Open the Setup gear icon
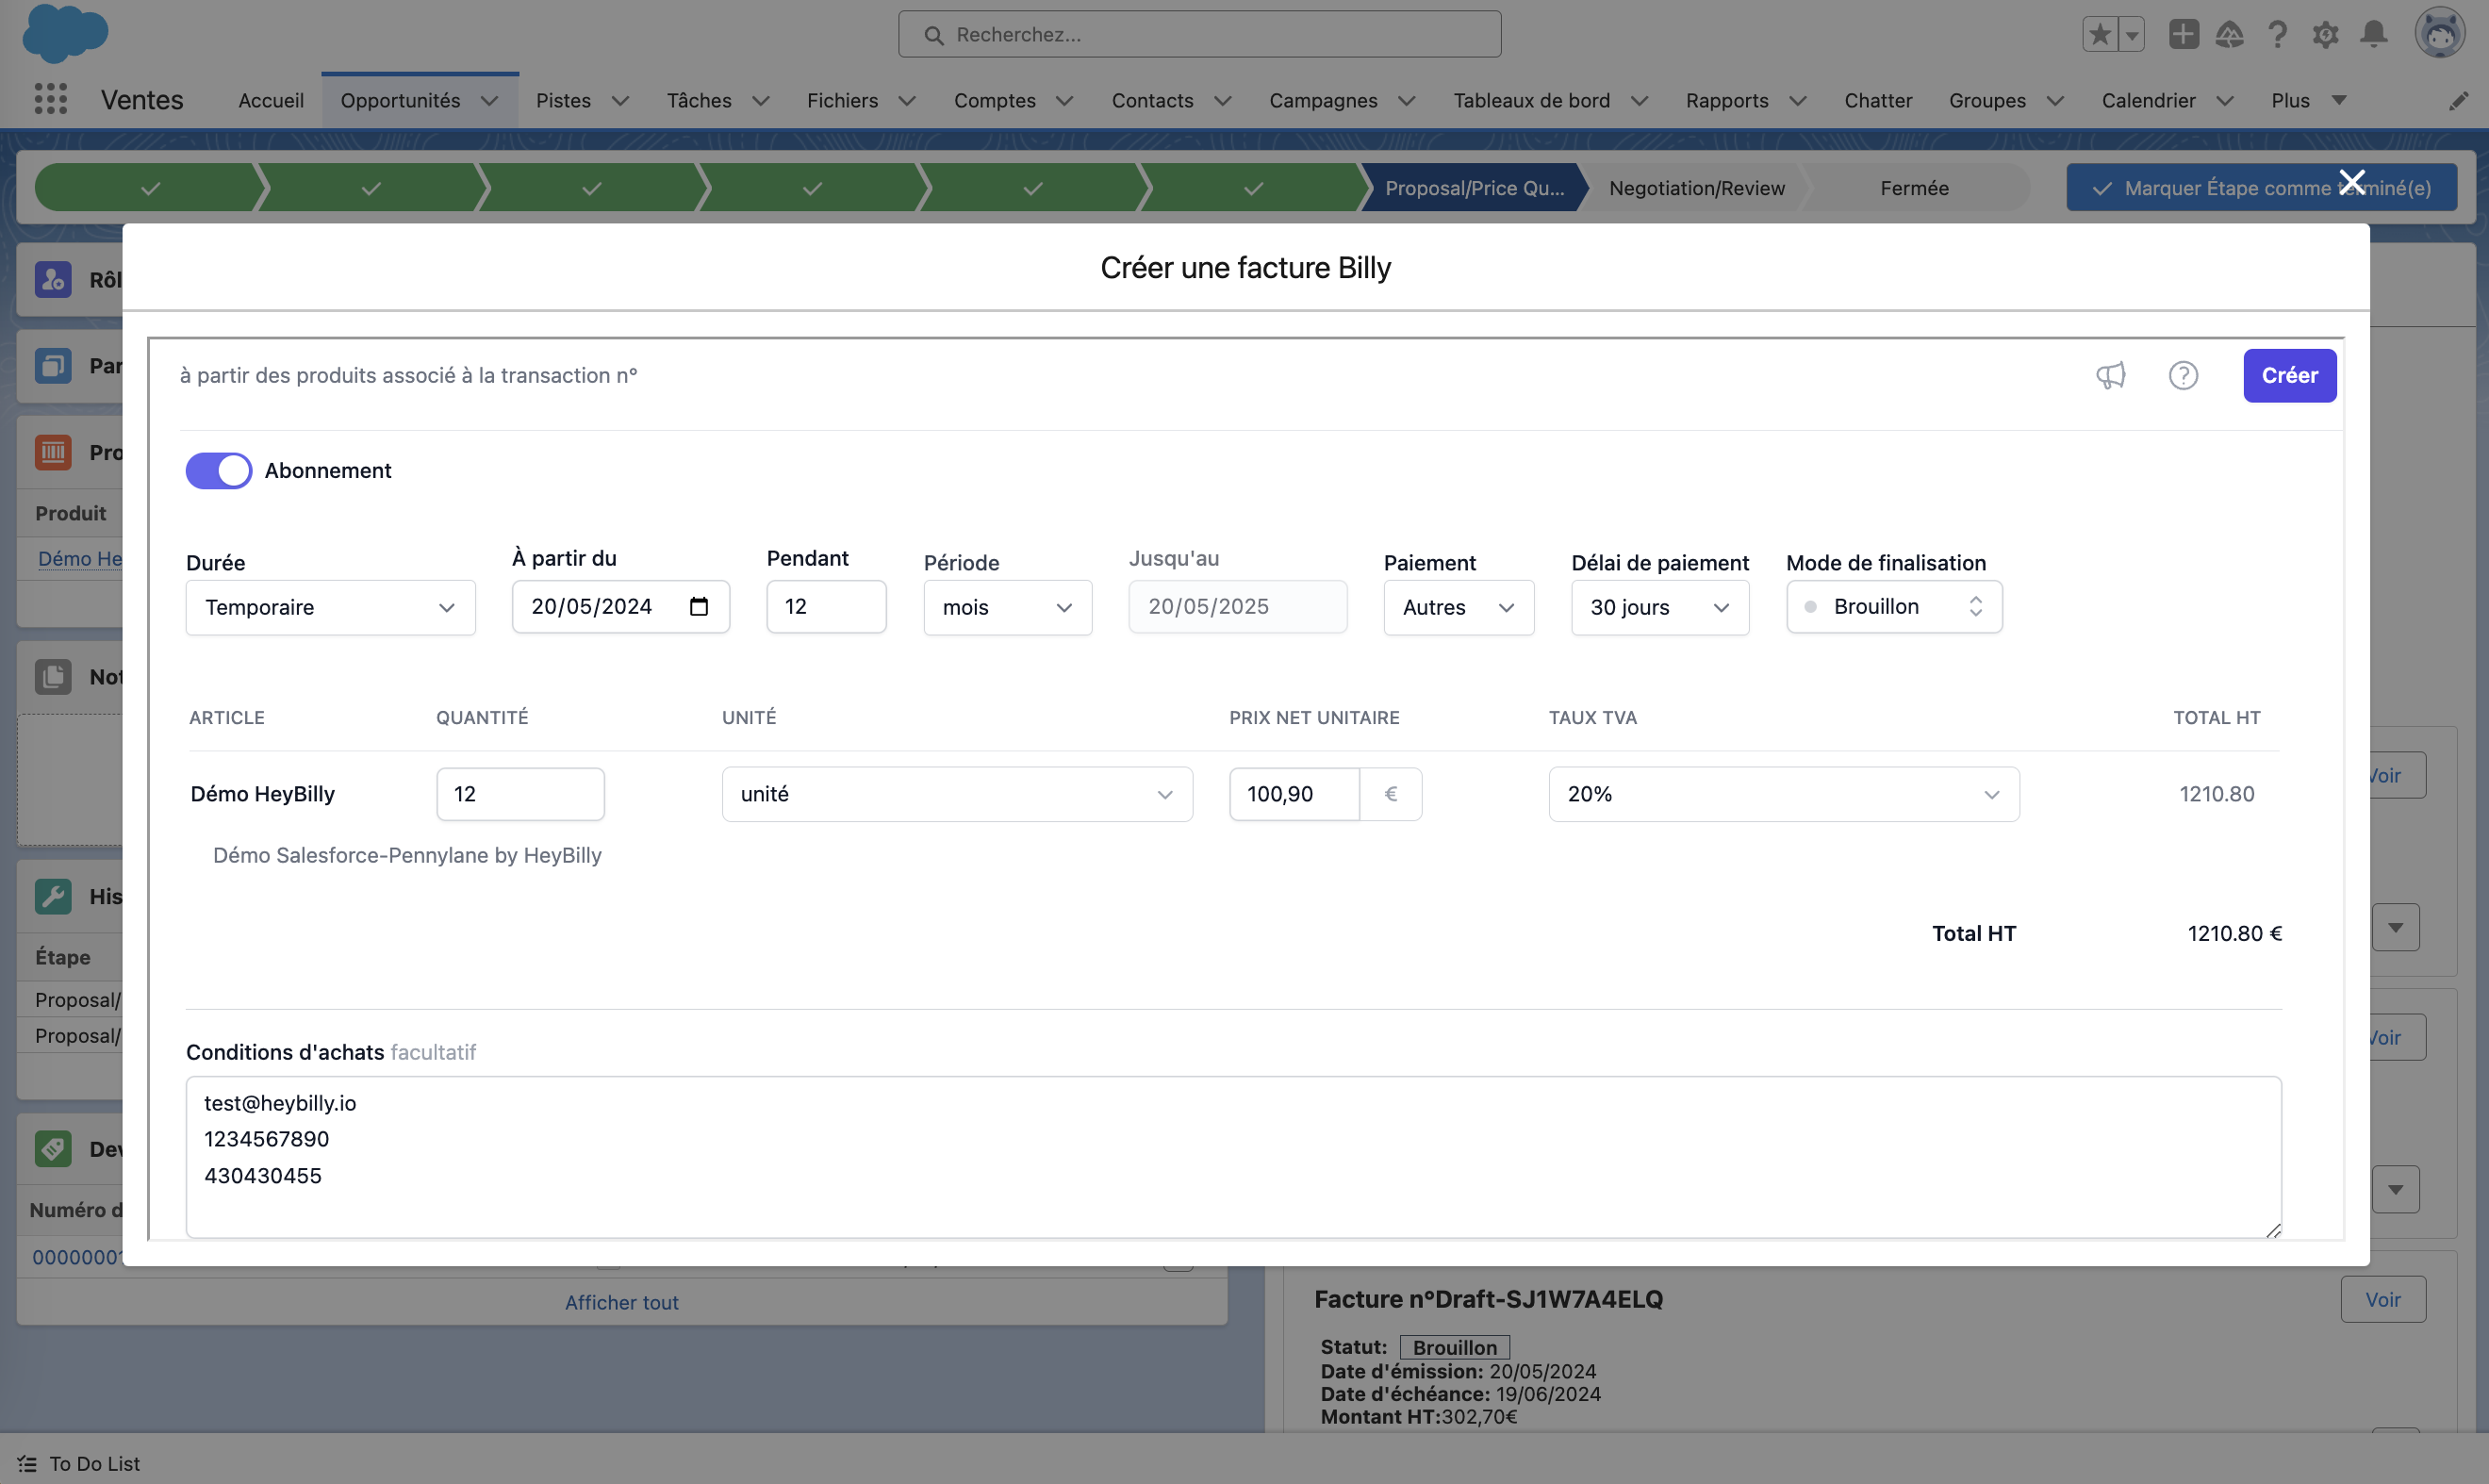 click(2326, 35)
